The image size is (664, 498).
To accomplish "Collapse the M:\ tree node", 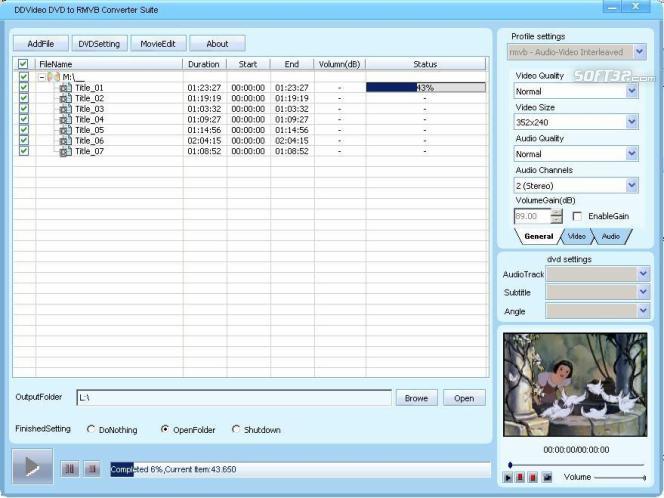I will [42, 77].
